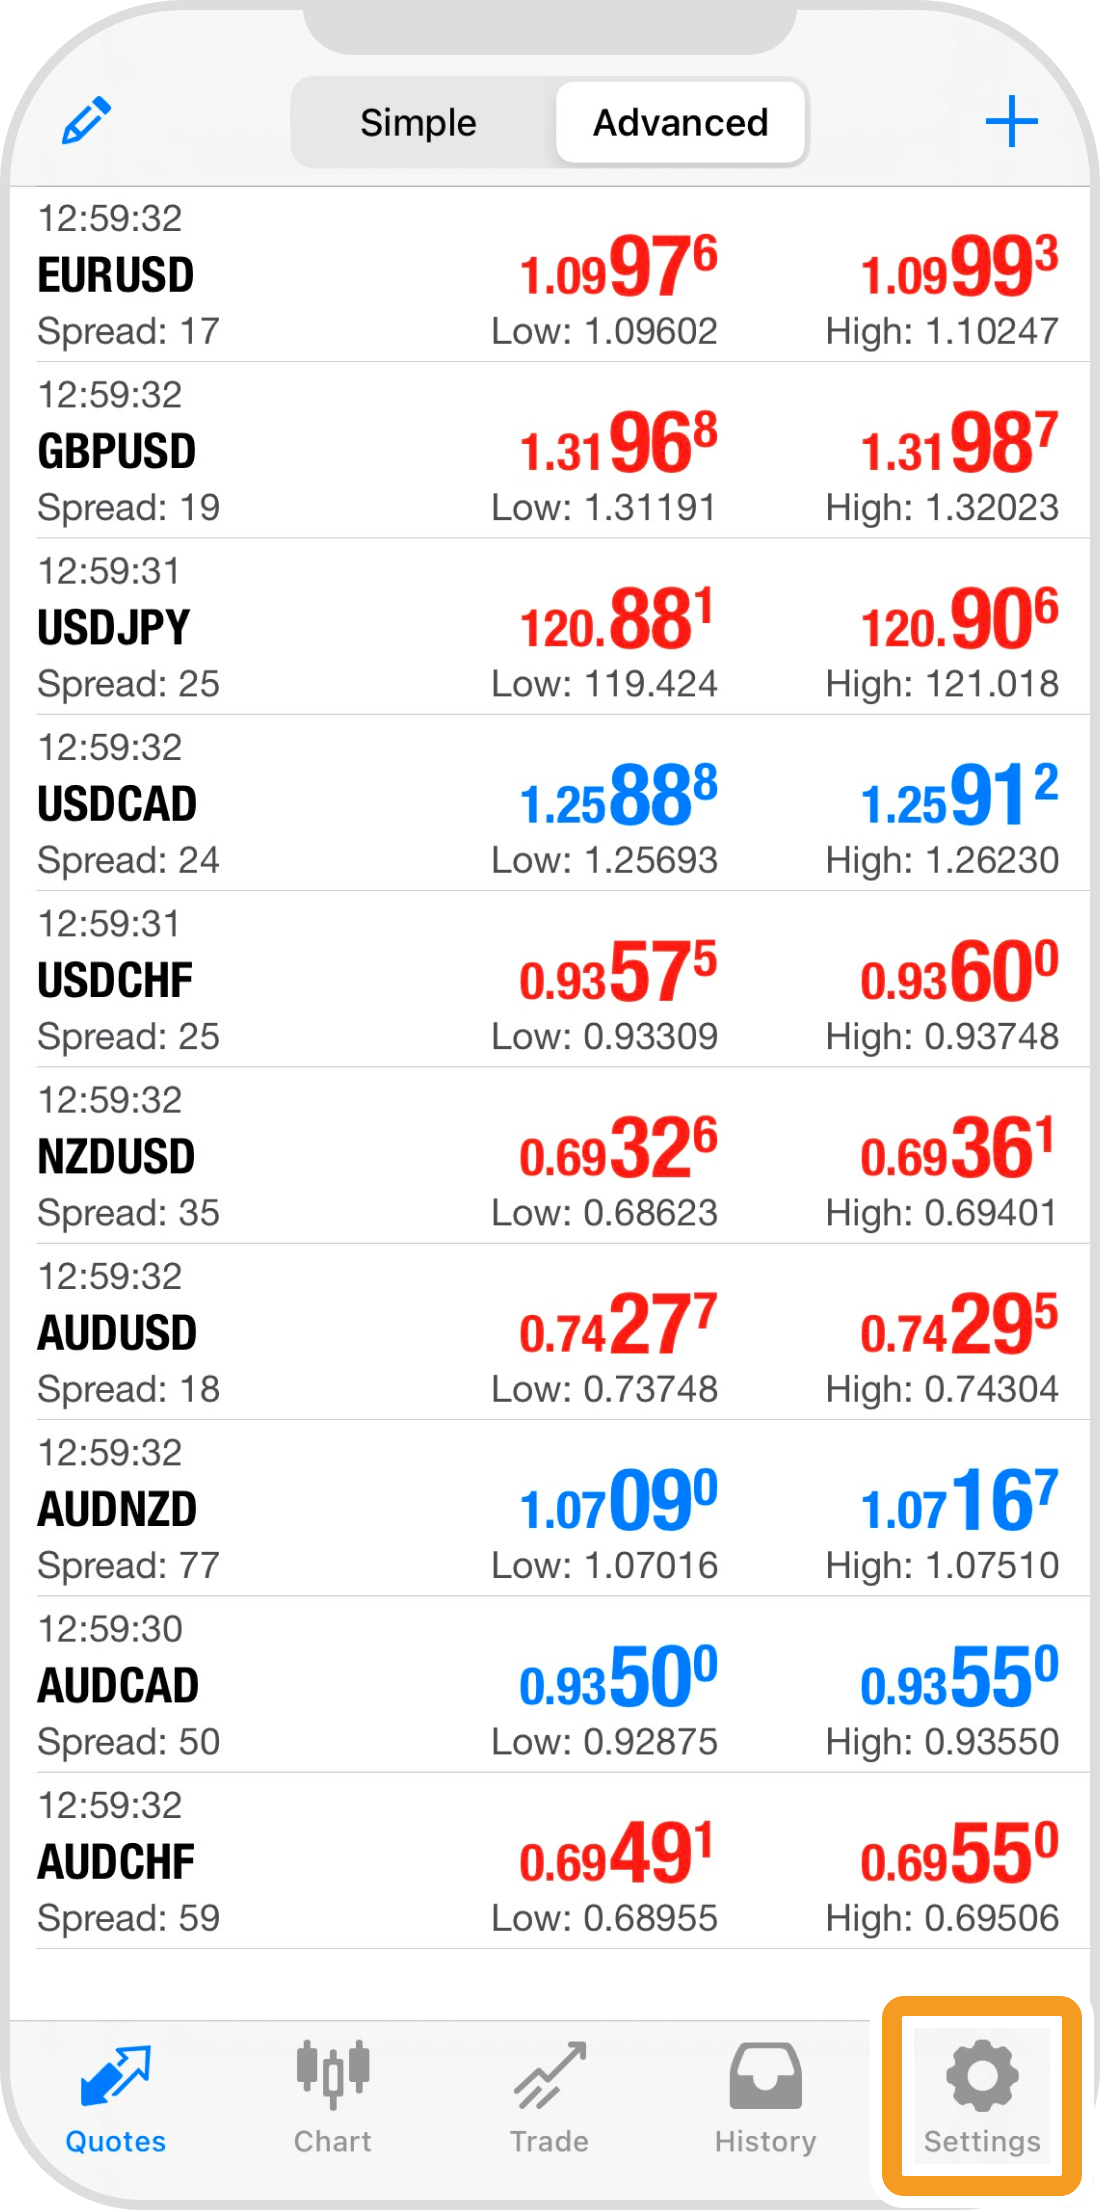Open the Trade arrow icon
Screen dimensions: 1100x2210
[x=549, y=2074]
